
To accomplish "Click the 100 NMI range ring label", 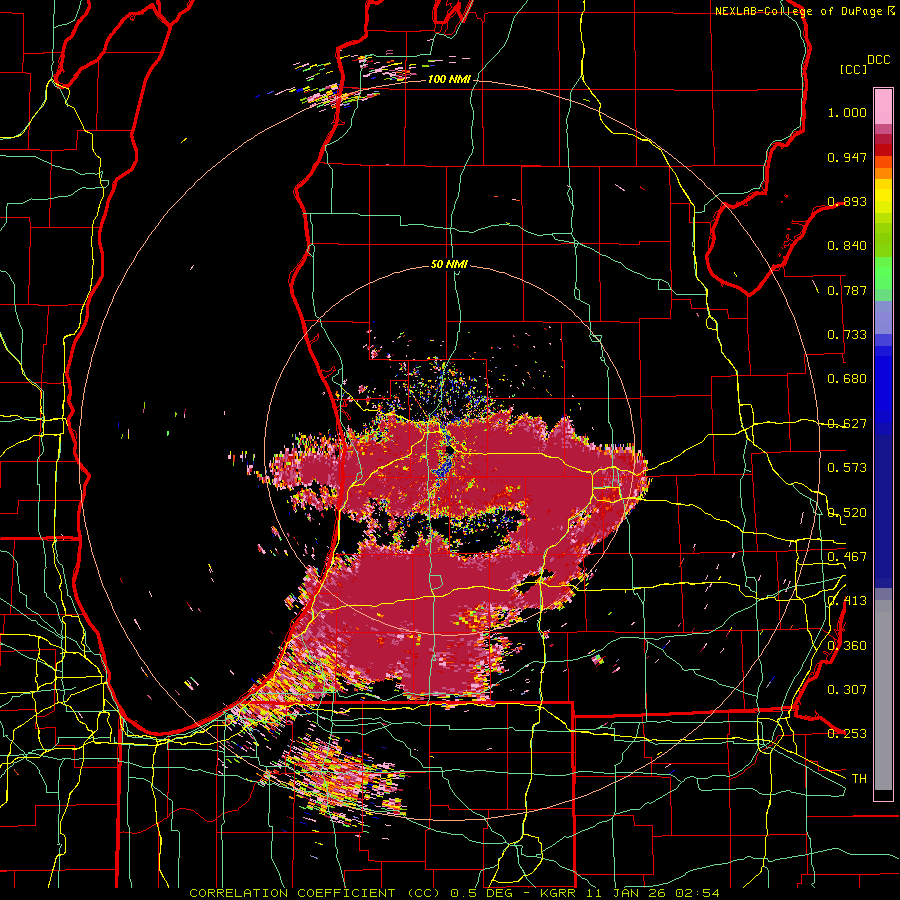I will point(448,79).
